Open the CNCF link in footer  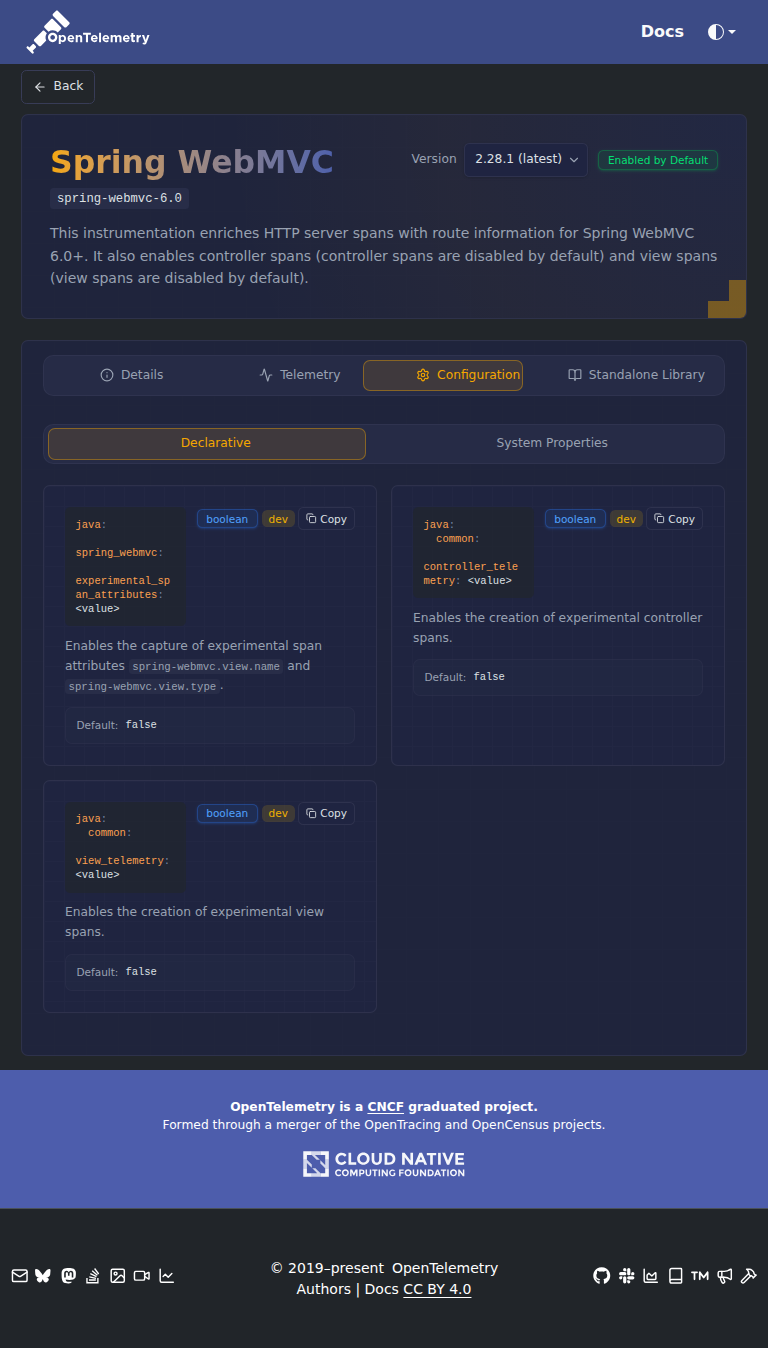point(385,1106)
